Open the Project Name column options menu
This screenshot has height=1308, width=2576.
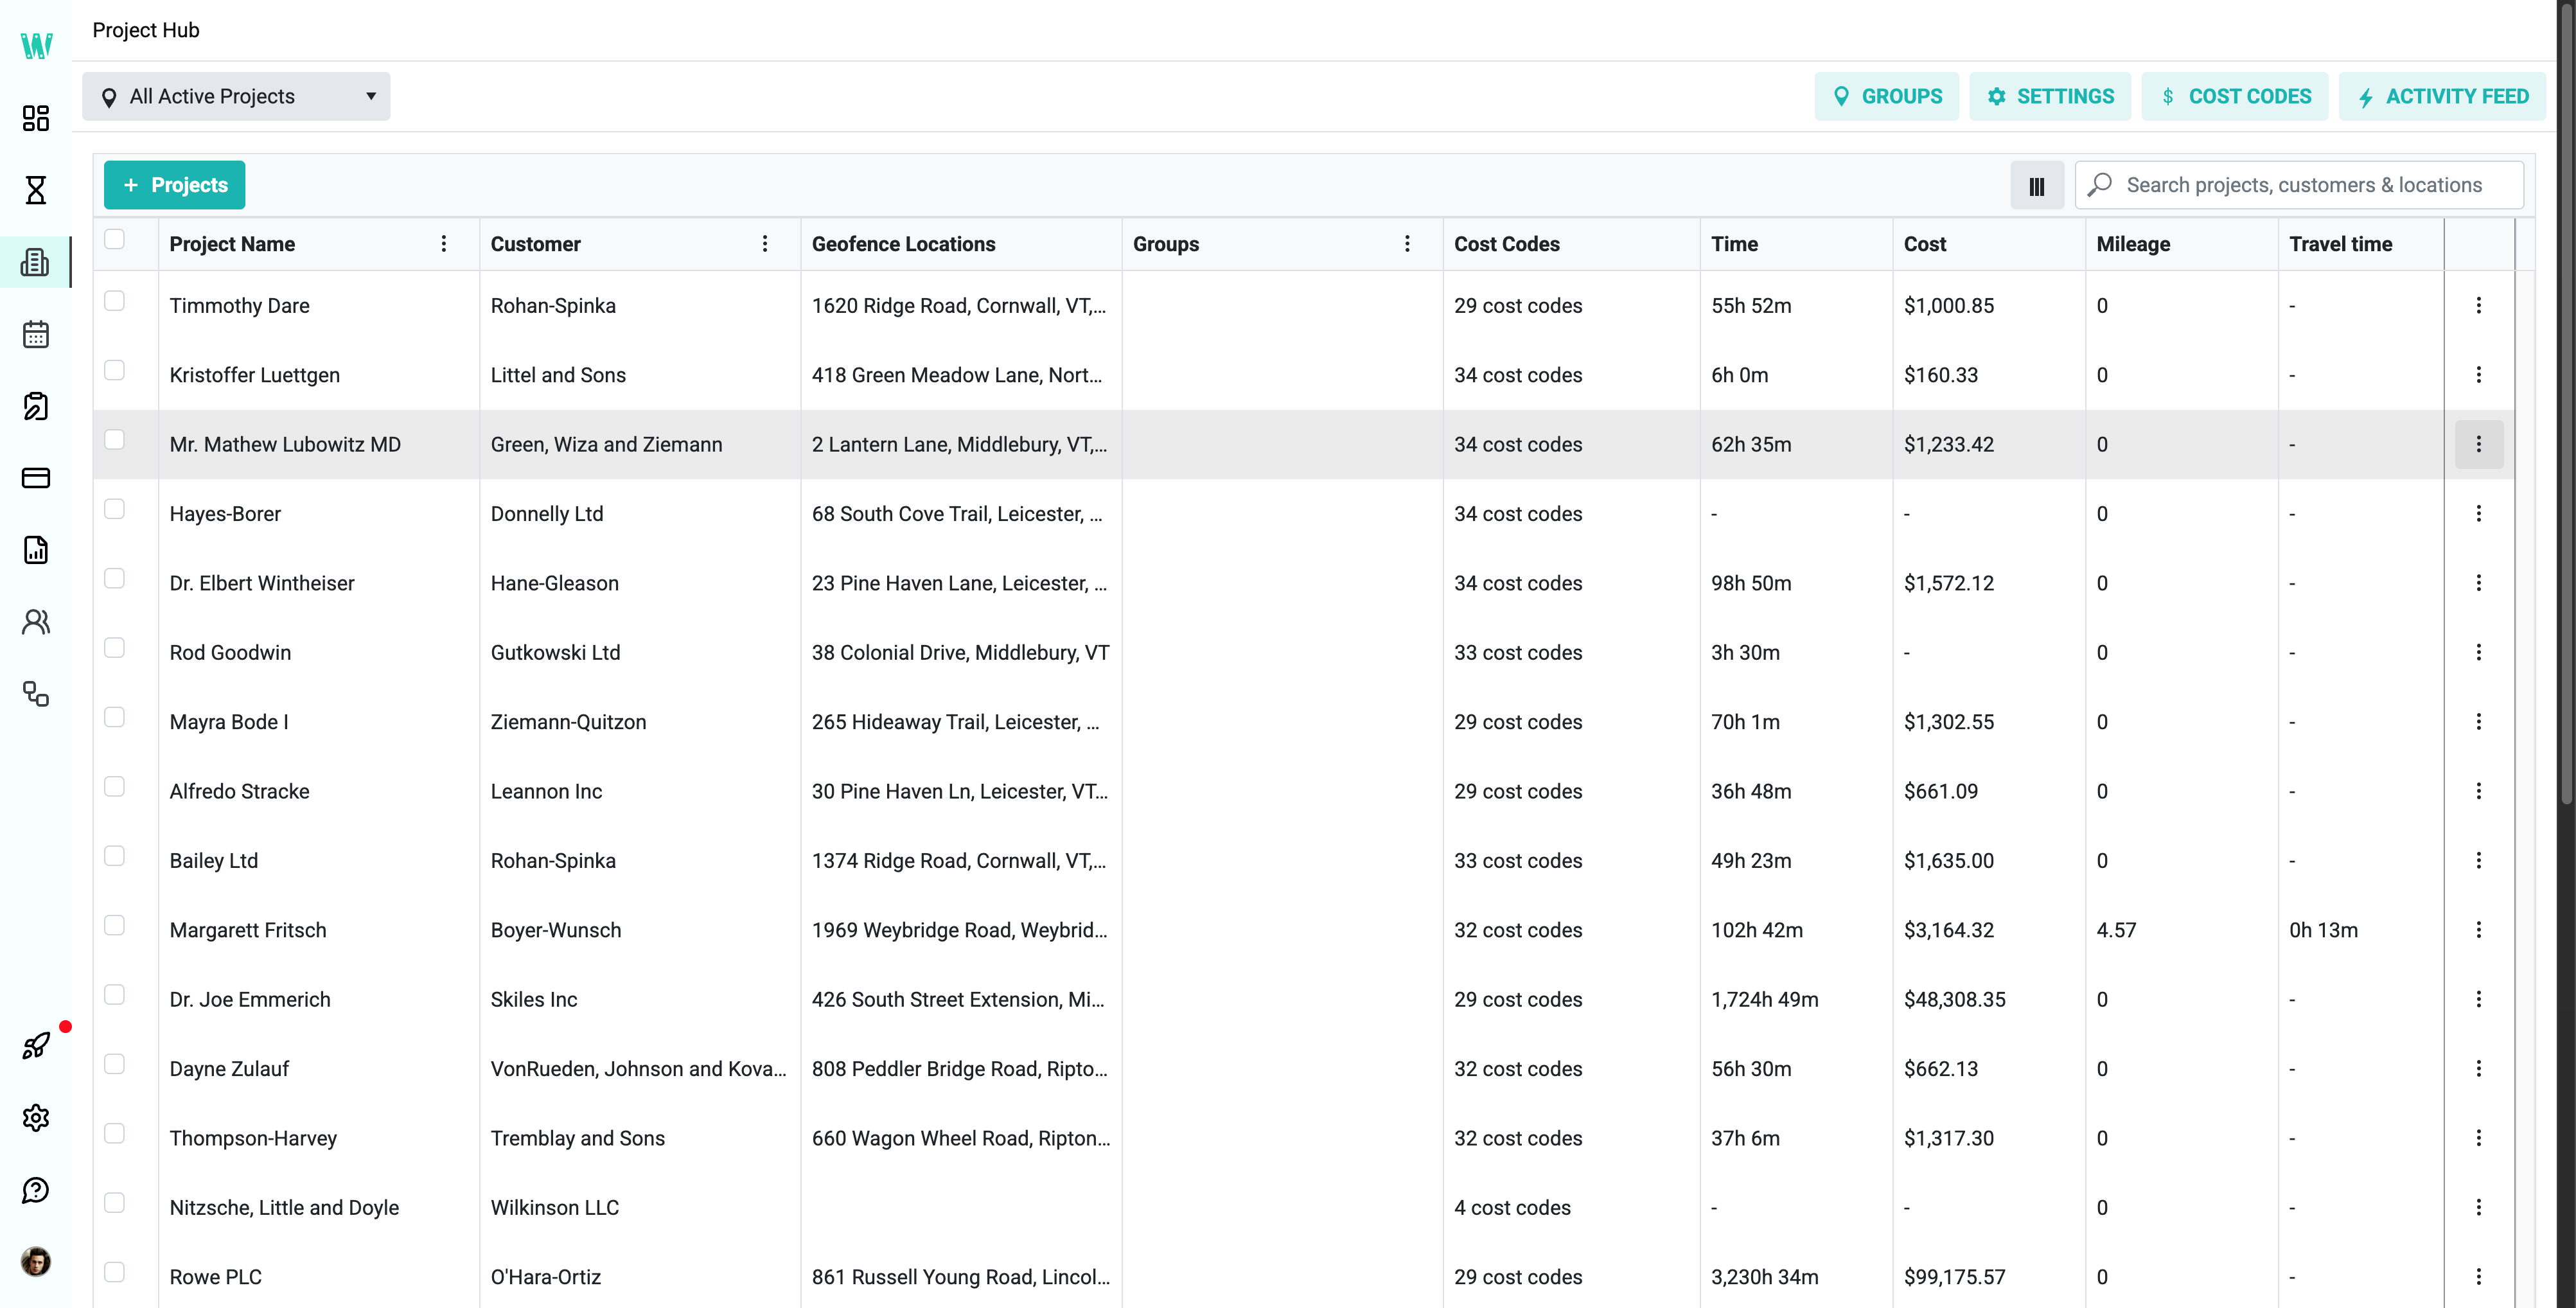coord(444,243)
